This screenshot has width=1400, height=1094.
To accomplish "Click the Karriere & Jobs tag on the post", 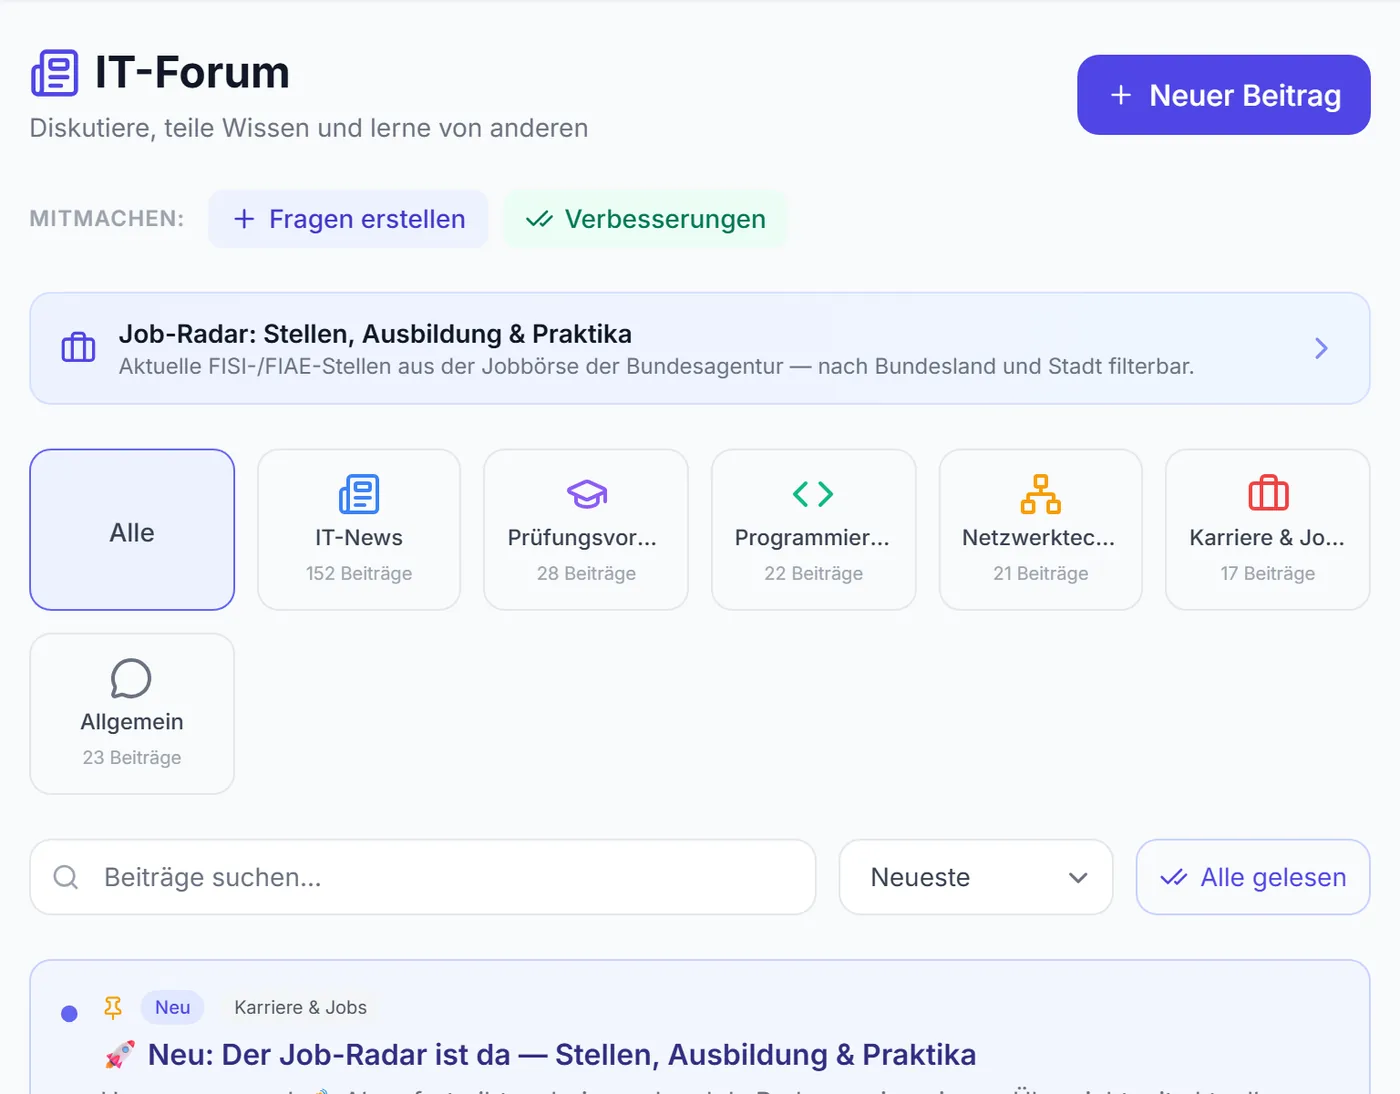I will point(300,1007).
